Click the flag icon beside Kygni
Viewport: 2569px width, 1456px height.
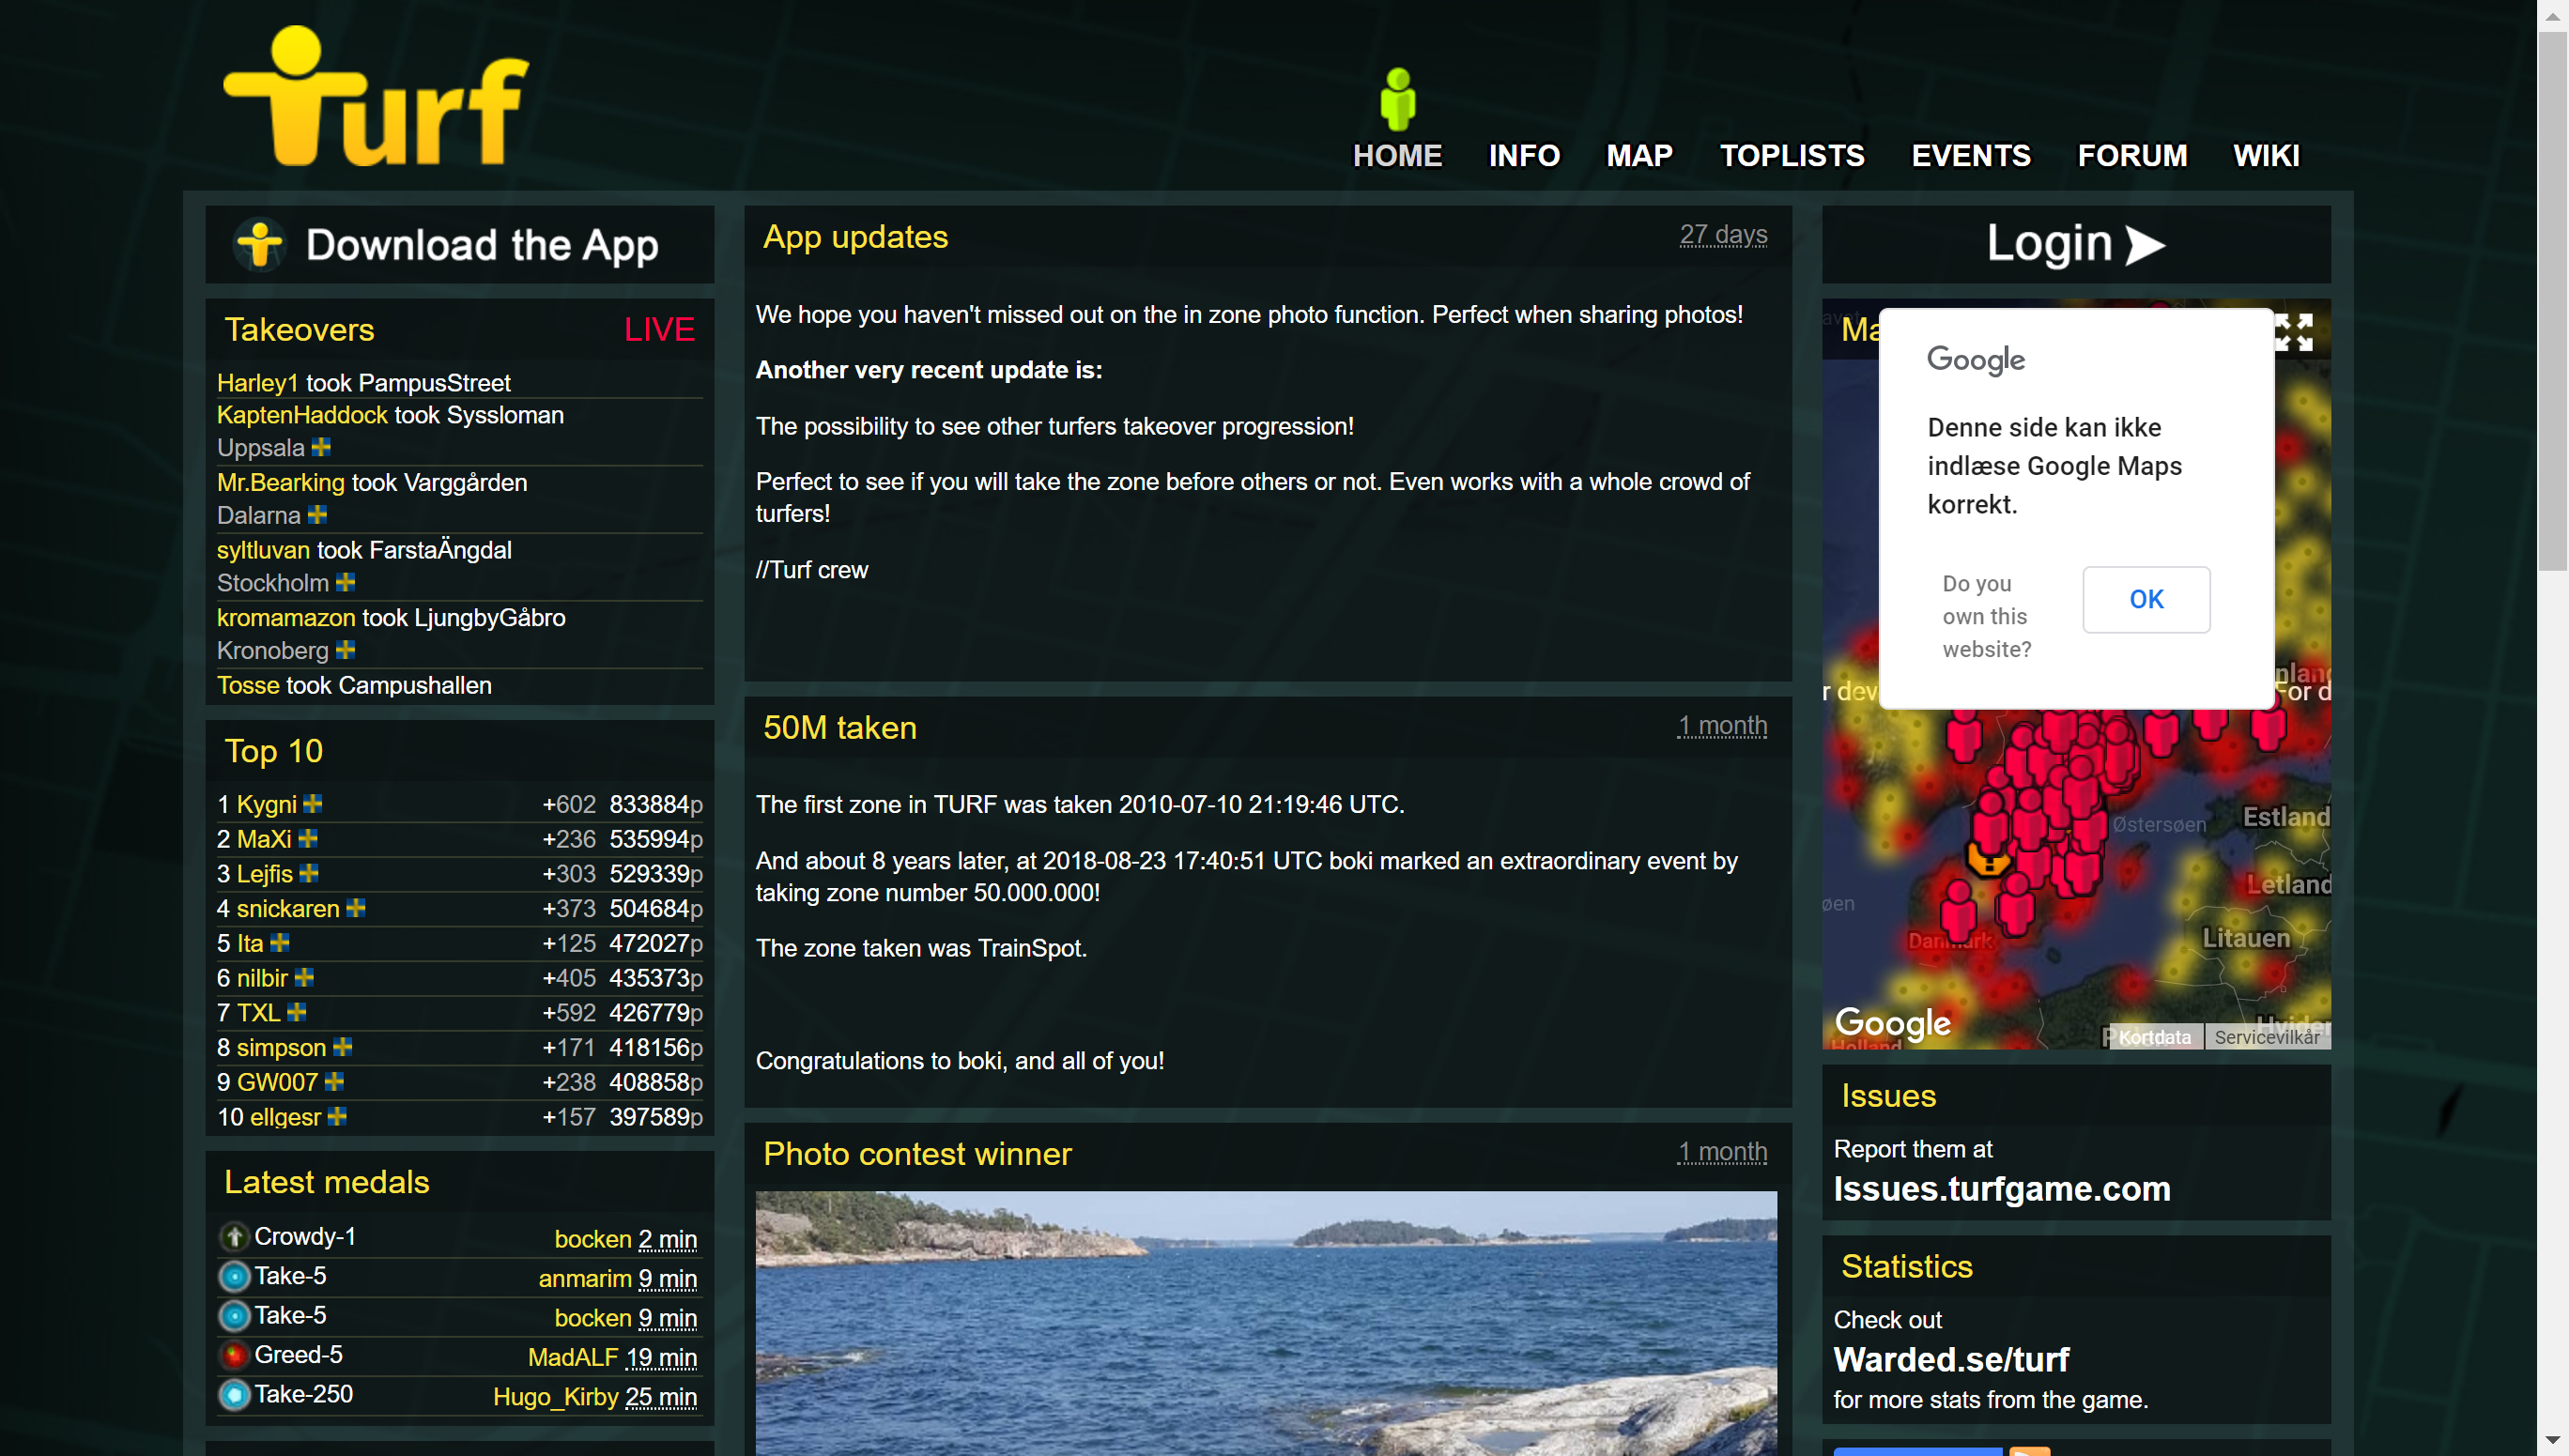click(312, 803)
